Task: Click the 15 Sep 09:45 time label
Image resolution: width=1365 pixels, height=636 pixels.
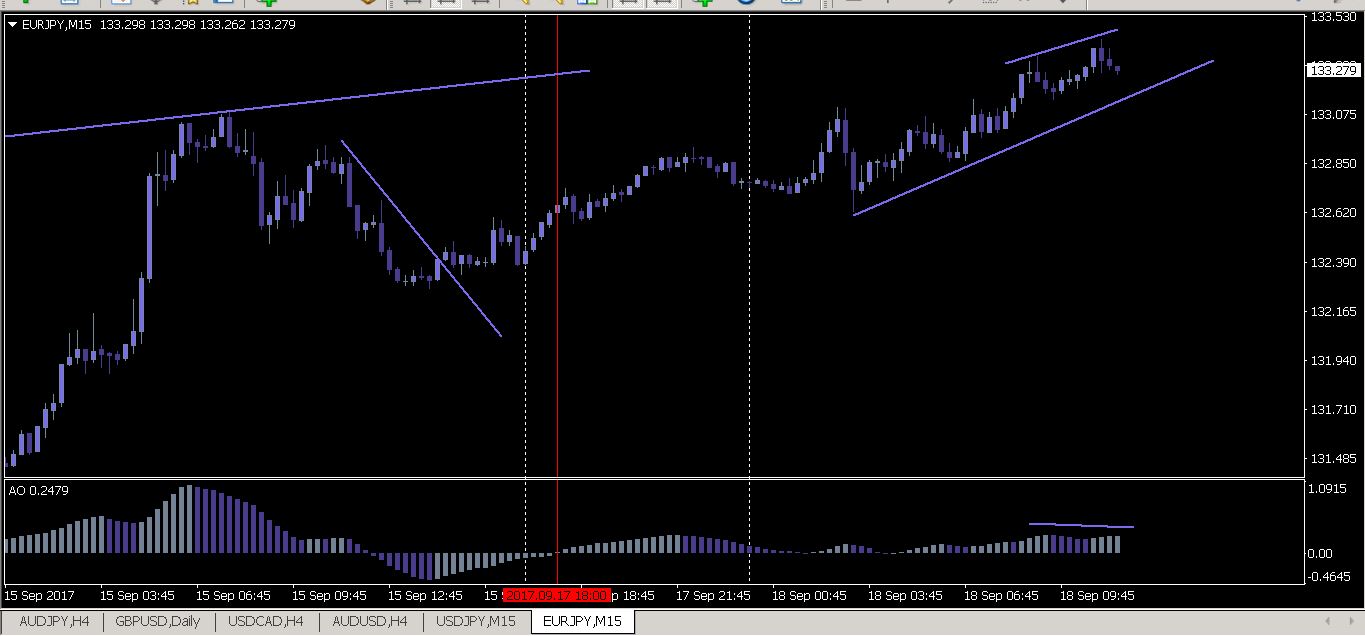Action: [x=329, y=595]
